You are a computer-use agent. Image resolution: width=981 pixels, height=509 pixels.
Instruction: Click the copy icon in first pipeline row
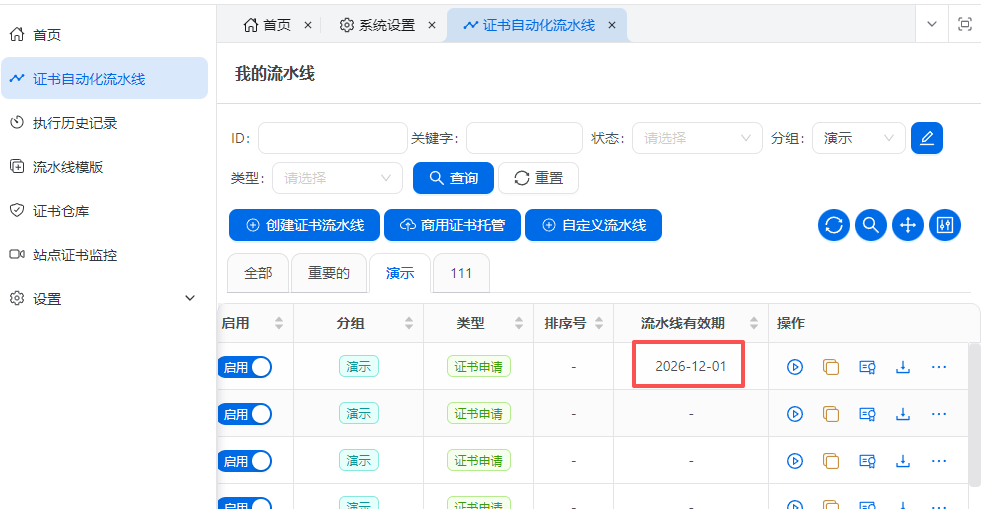[x=831, y=367]
